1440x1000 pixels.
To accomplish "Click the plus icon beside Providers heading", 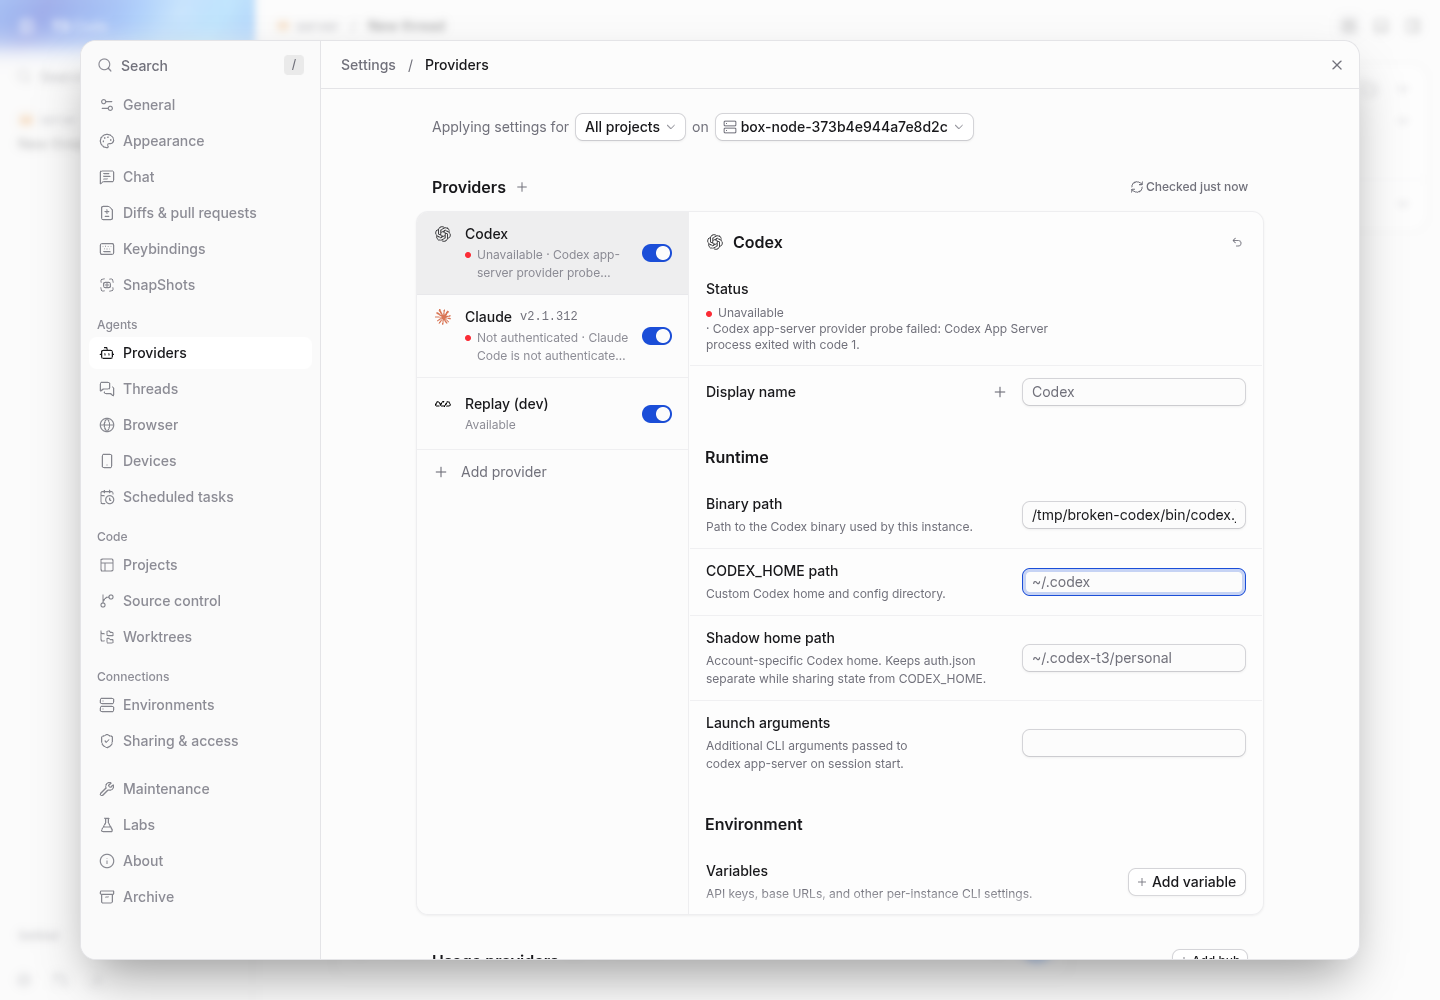I will [x=522, y=187].
